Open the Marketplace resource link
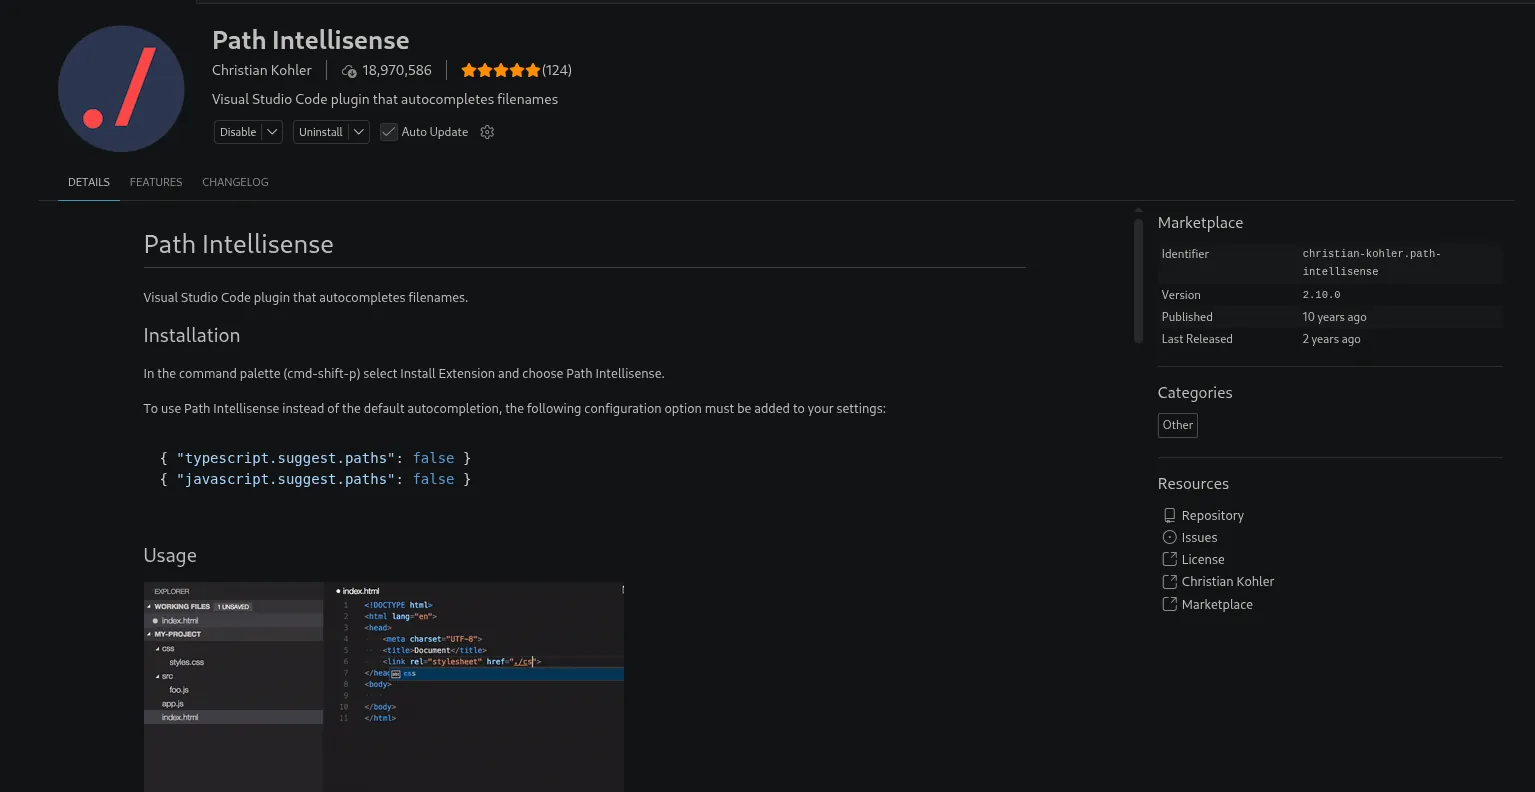The width and height of the screenshot is (1535, 792). tap(1217, 604)
